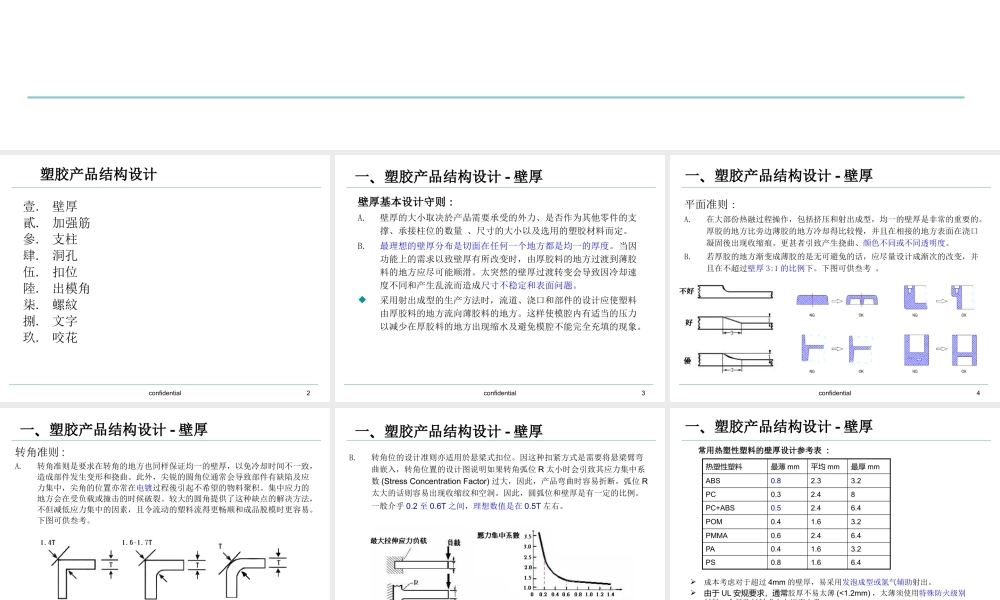Click the 最薄 mm column header
The height and width of the screenshot is (600, 1000).
(x=785, y=467)
